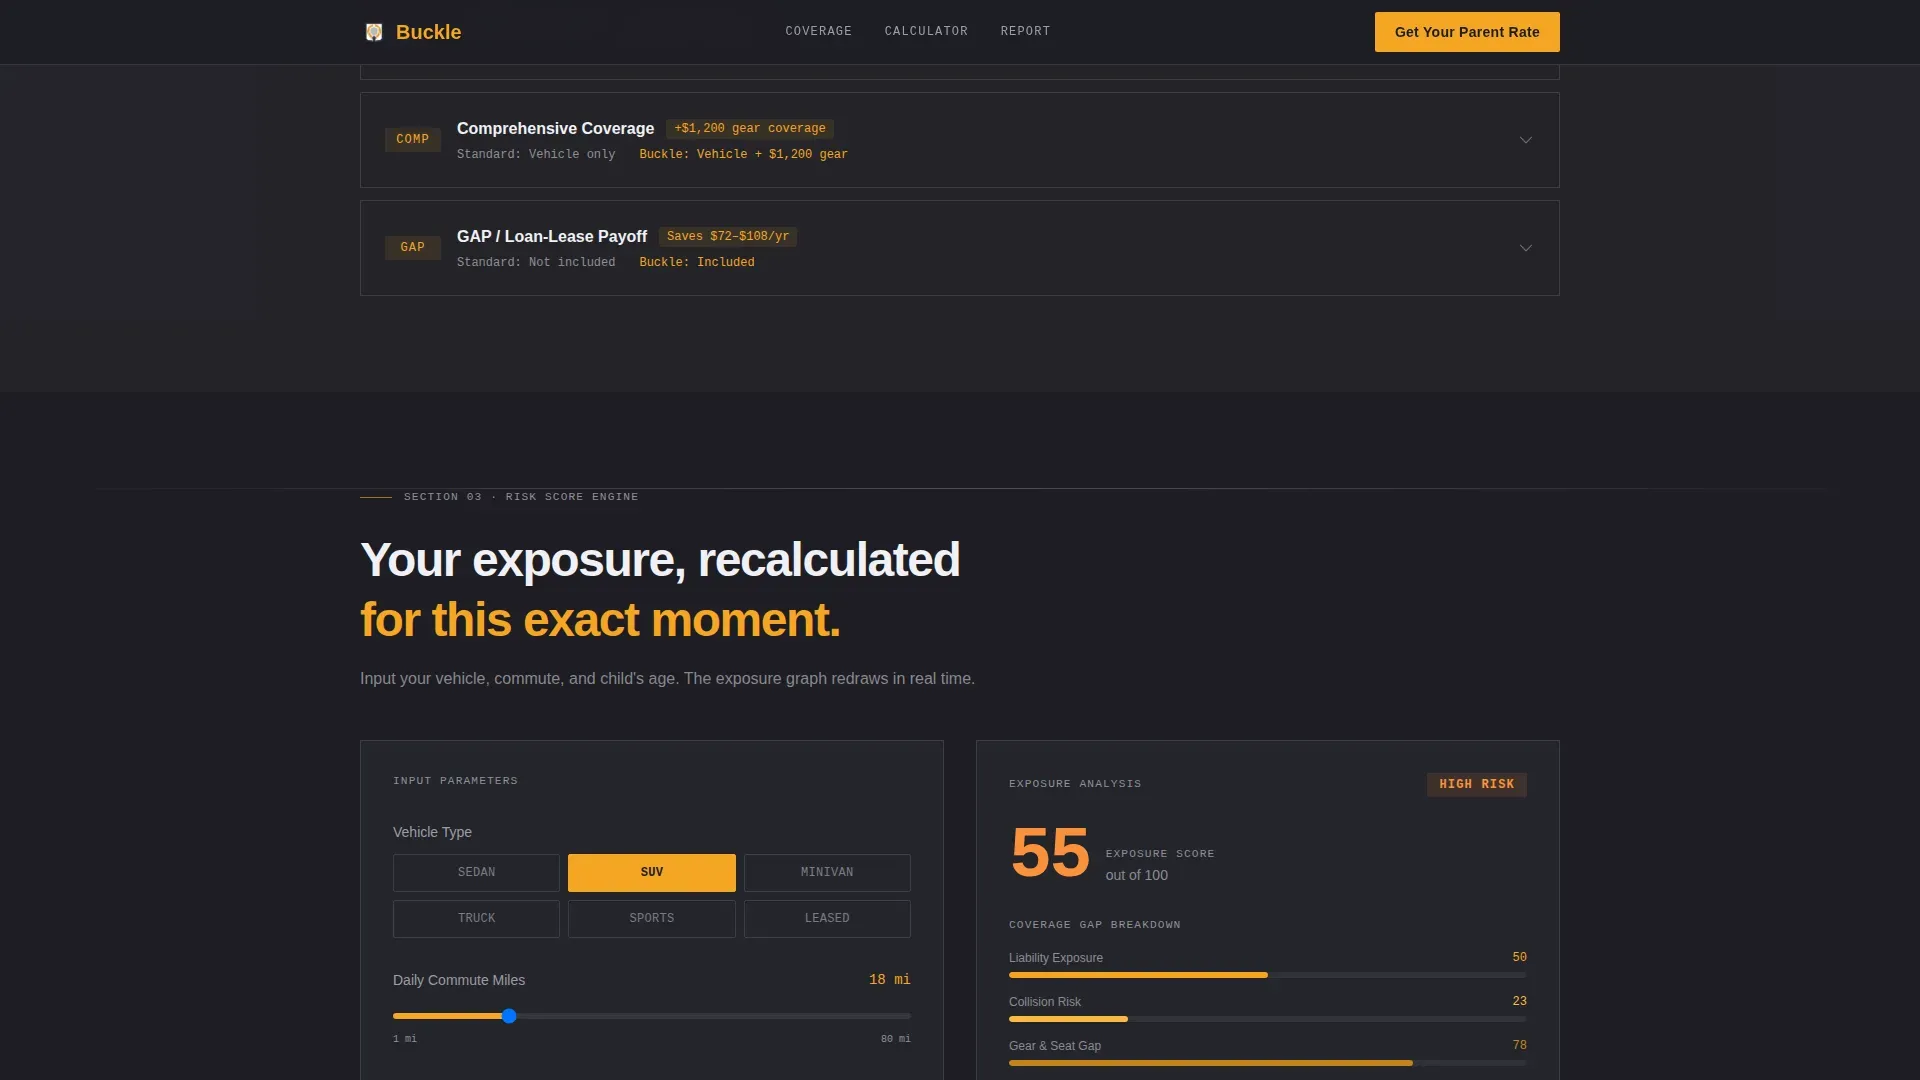
Task: Expand the Comprehensive Coverage chevron
Action: [x=1526, y=140]
